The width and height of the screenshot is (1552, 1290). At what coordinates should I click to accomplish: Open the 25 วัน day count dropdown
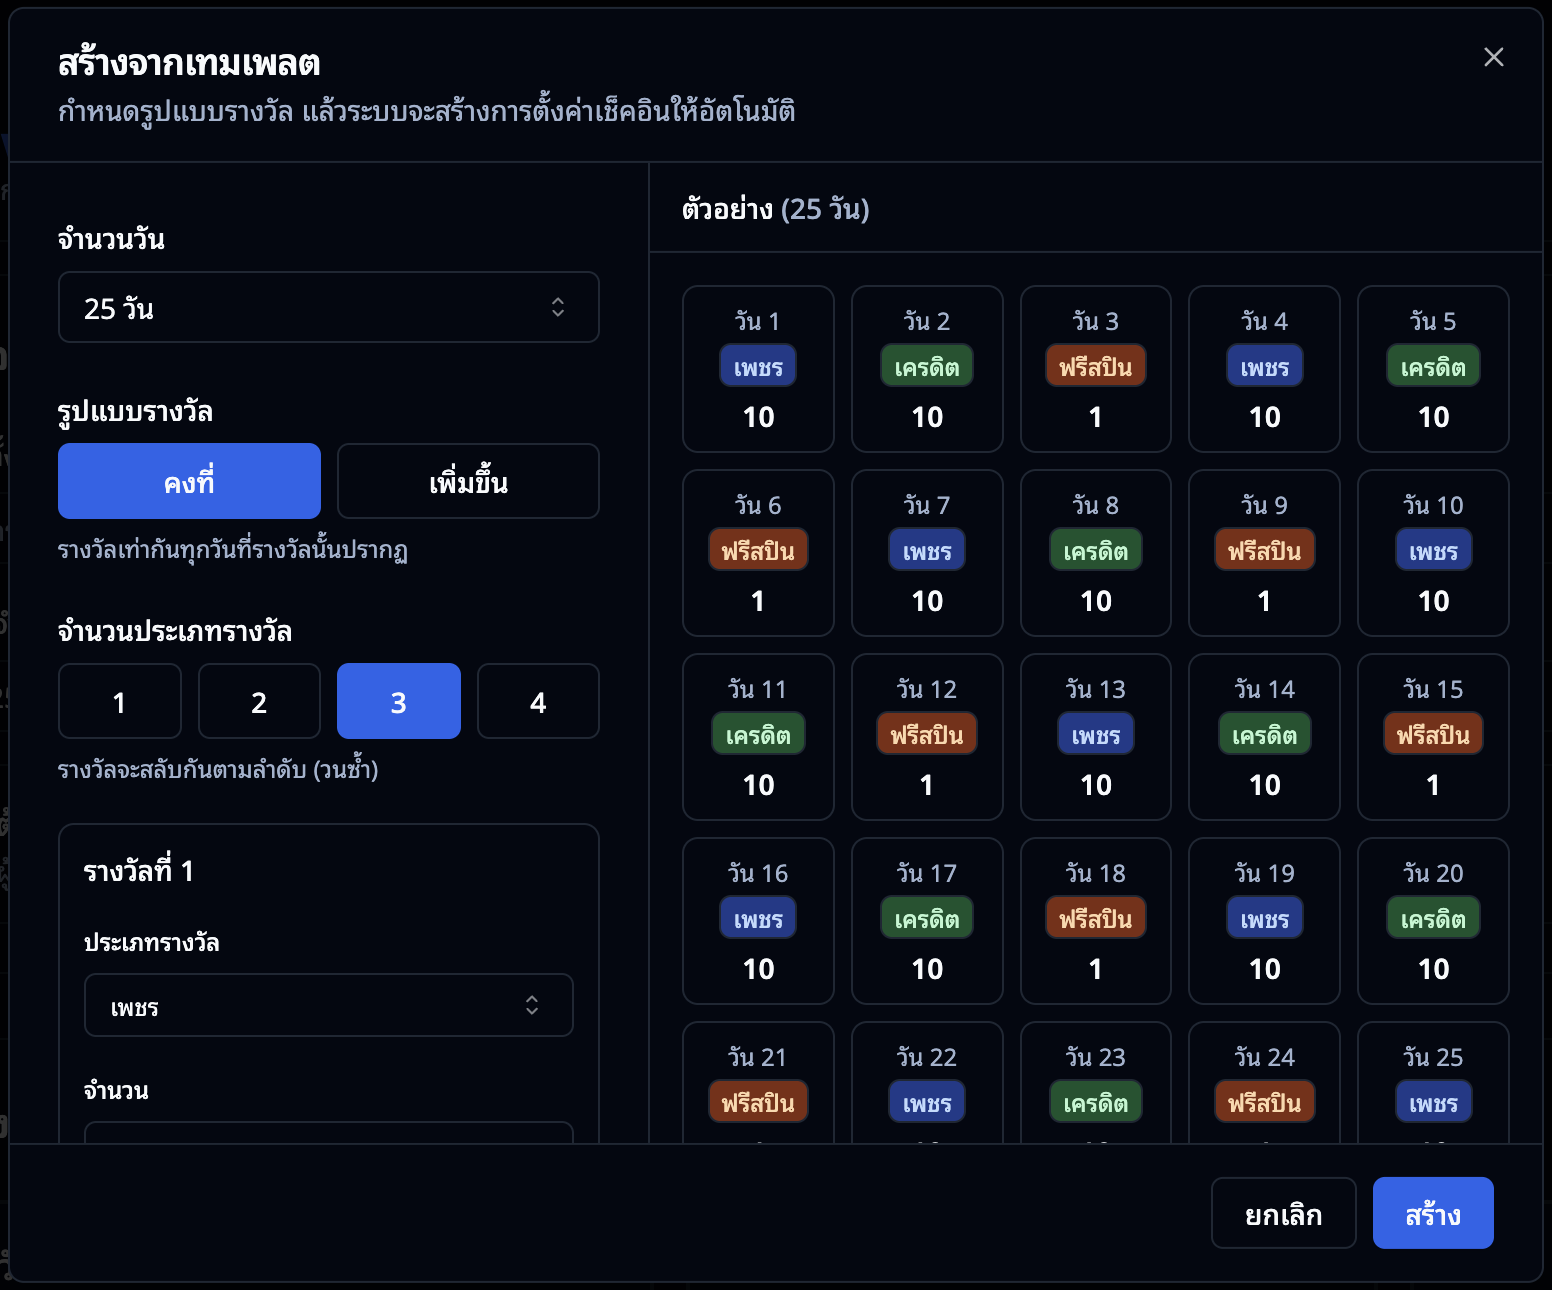(328, 307)
